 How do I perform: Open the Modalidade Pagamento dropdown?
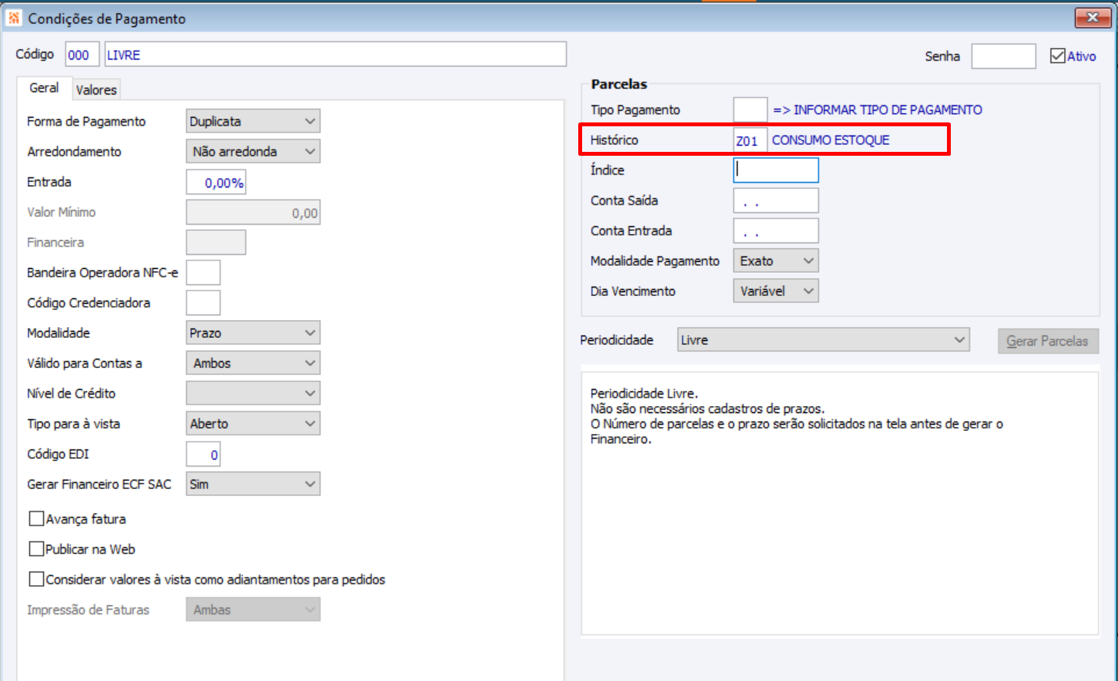point(776,260)
